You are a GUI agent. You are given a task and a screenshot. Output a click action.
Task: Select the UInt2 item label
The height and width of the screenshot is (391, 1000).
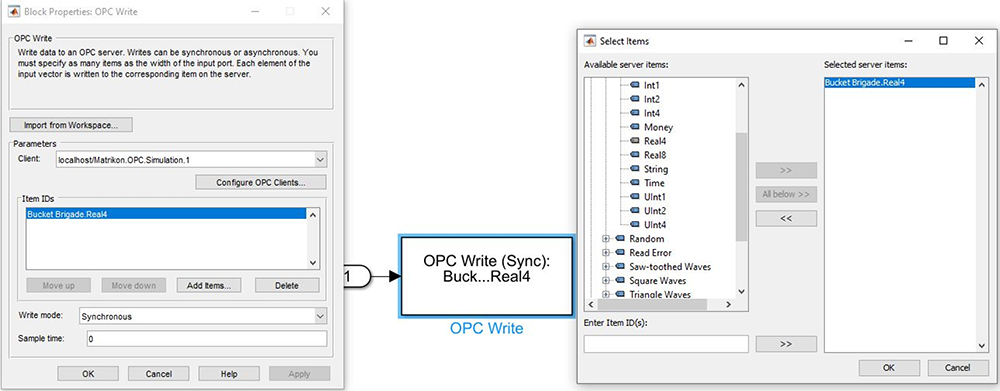tap(655, 210)
